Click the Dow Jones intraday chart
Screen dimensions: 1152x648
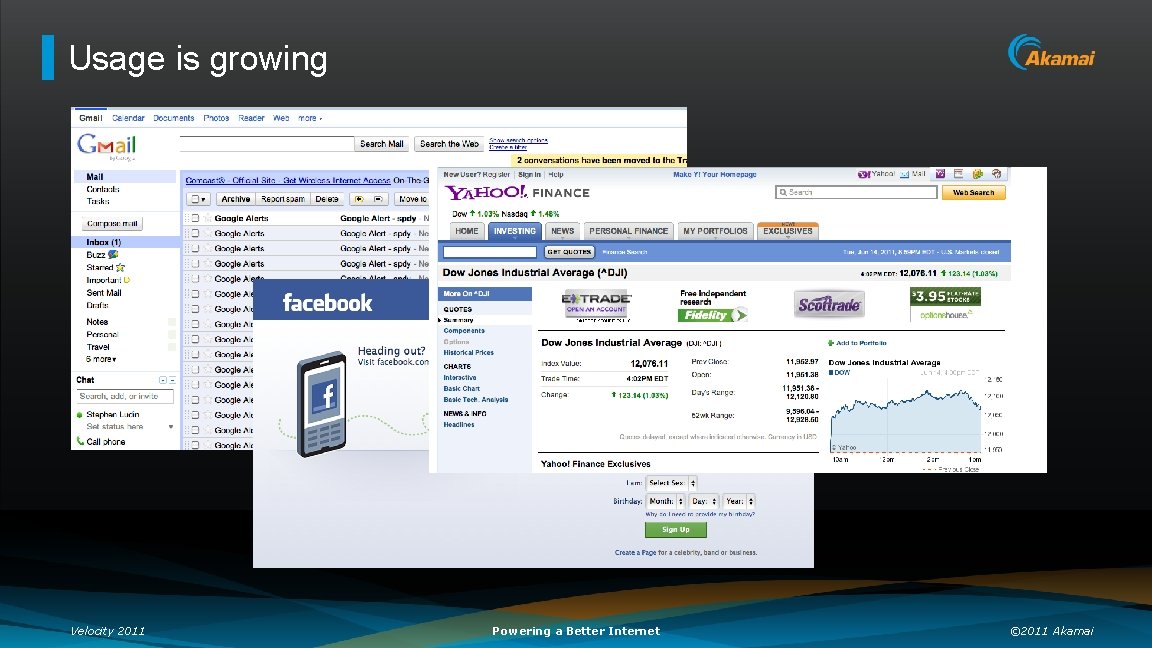point(907,418)
